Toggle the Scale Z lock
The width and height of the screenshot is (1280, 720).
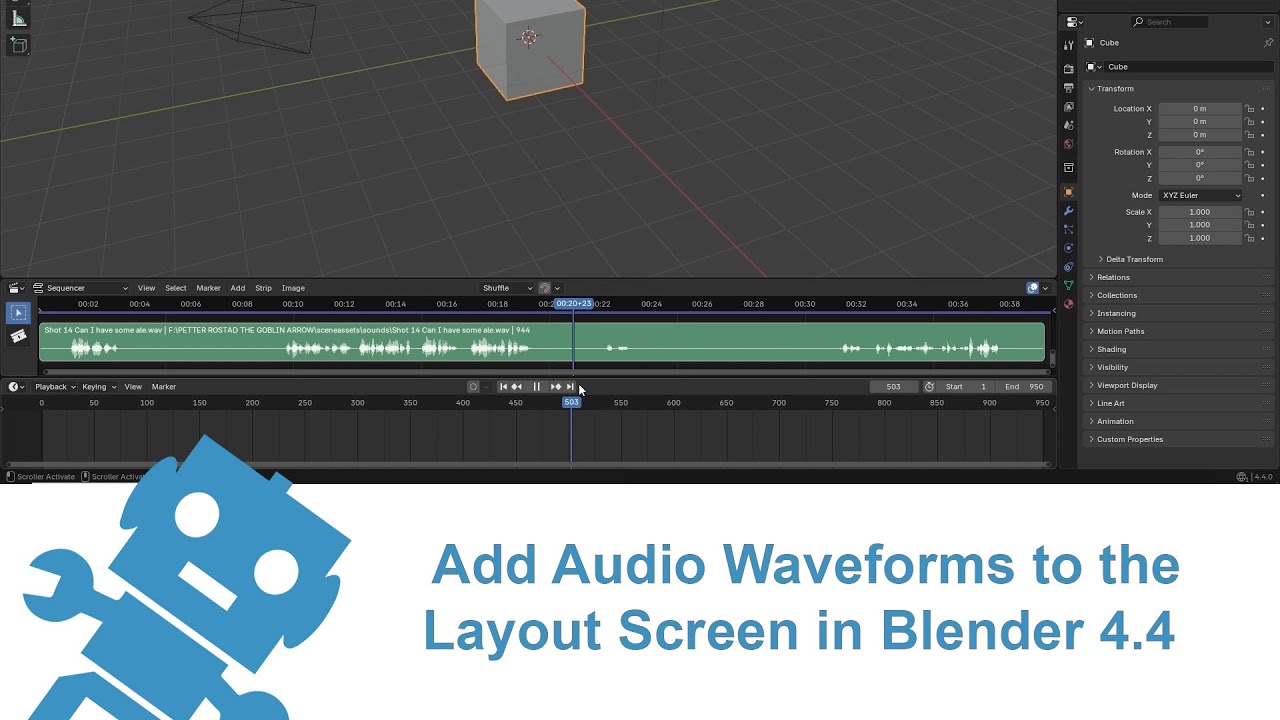coord(1249,238)
